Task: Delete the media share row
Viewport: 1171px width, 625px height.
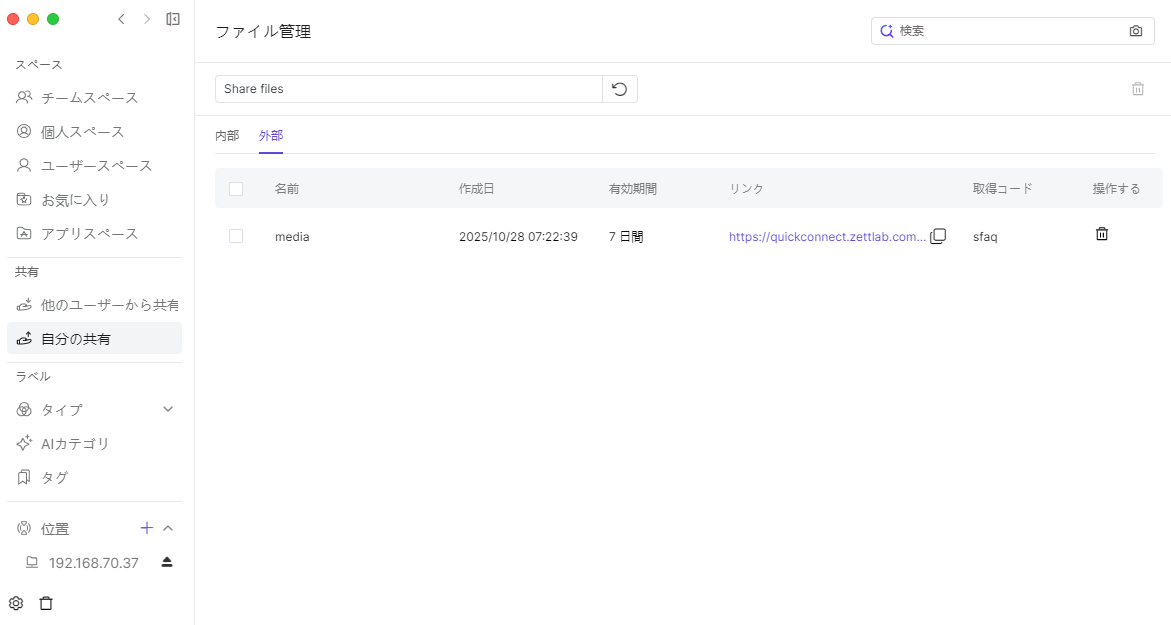Action: (1102, 234)
